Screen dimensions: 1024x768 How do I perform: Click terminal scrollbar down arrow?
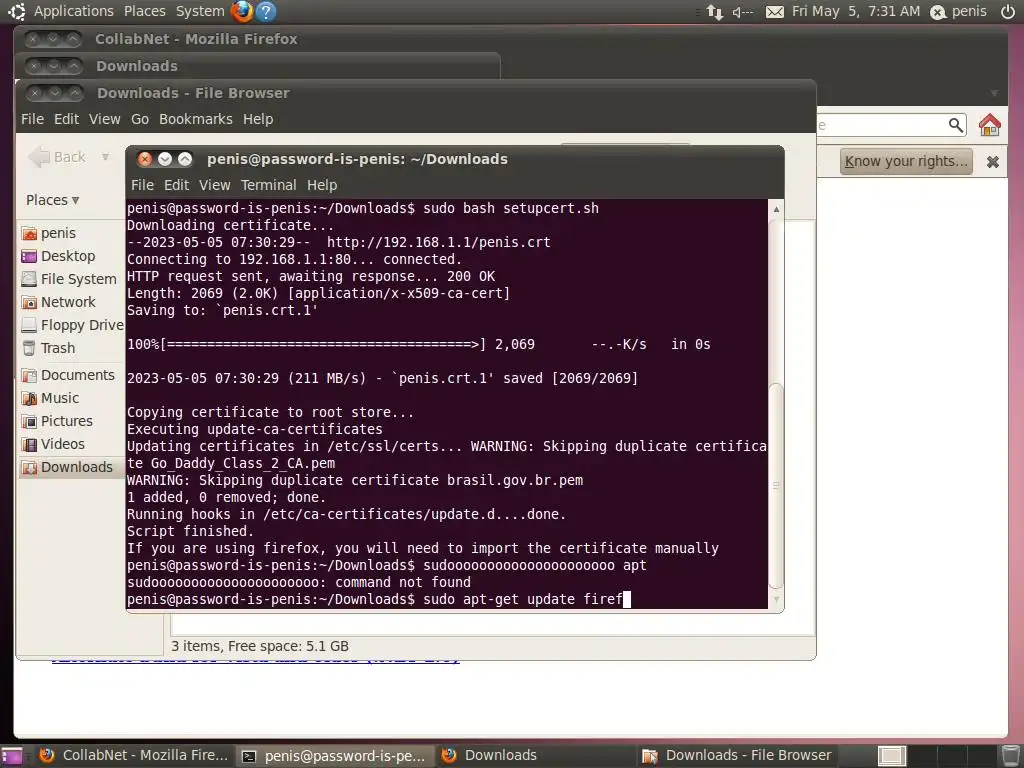(776, 599)
